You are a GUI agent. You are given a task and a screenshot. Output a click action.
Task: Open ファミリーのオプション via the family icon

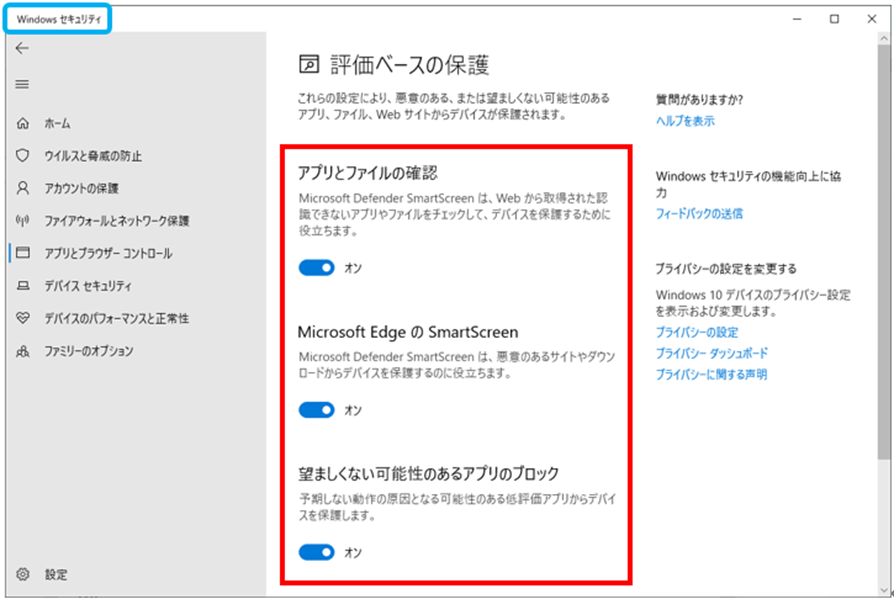point(22,350)
